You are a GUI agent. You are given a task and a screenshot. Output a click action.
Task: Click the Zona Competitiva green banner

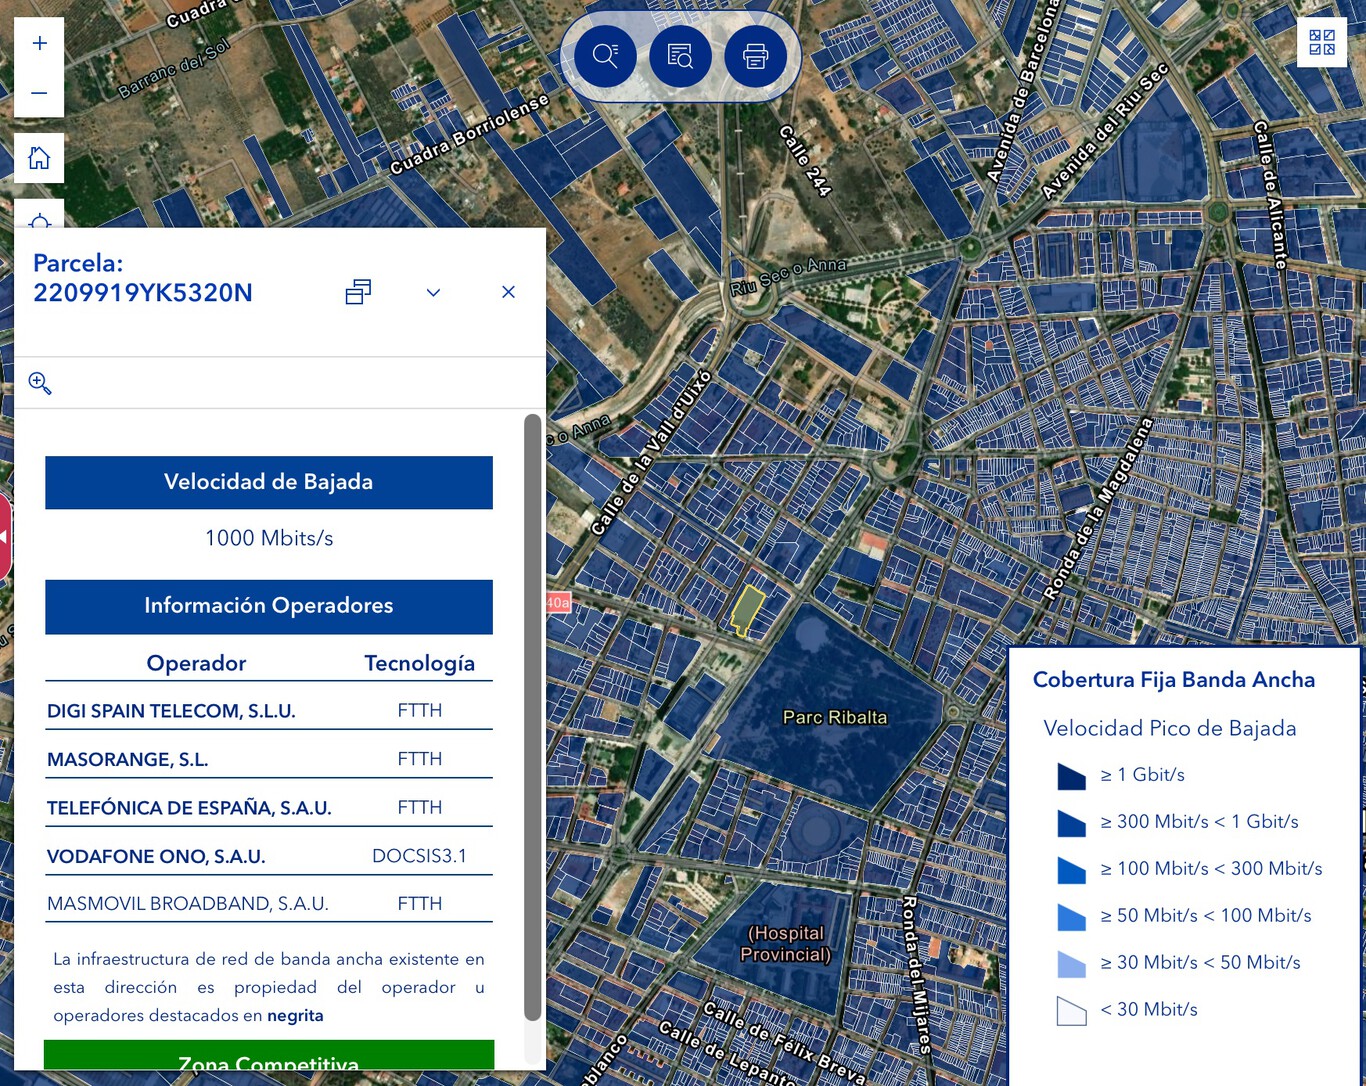coord(269,1055)
